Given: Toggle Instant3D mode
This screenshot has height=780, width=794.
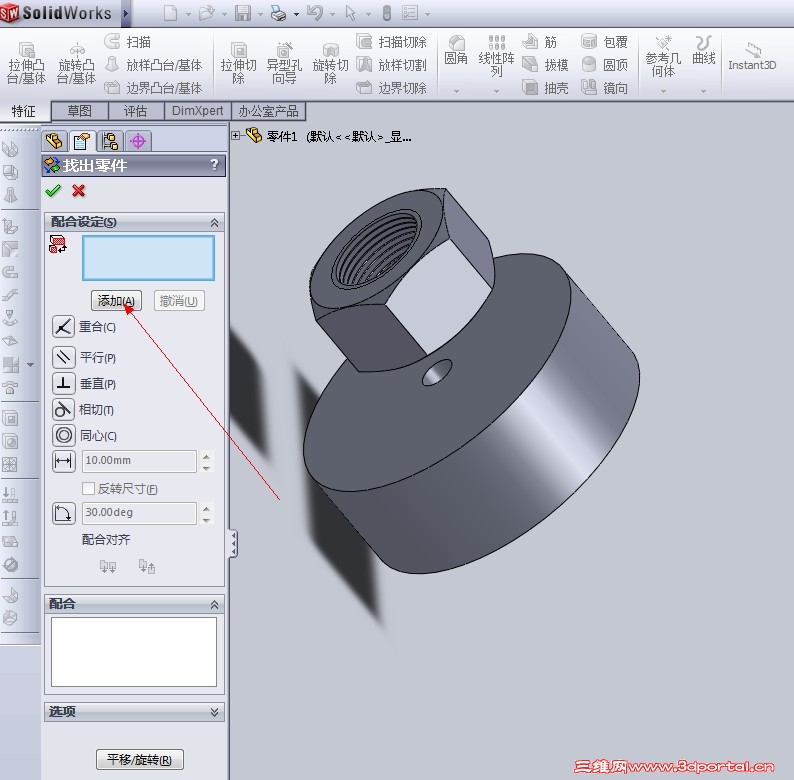Looking at the screenshot, I should 752,57.
